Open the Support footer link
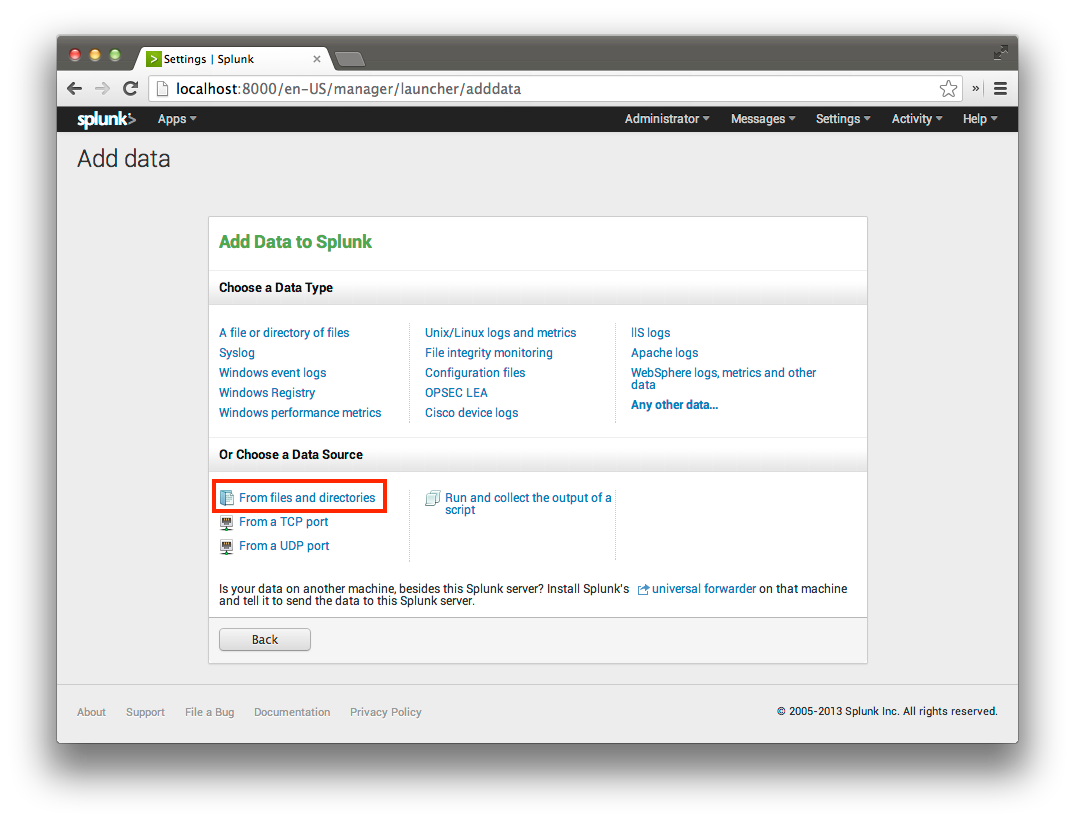The height and width of the screenshot is (822, 1075). (145, 712)
